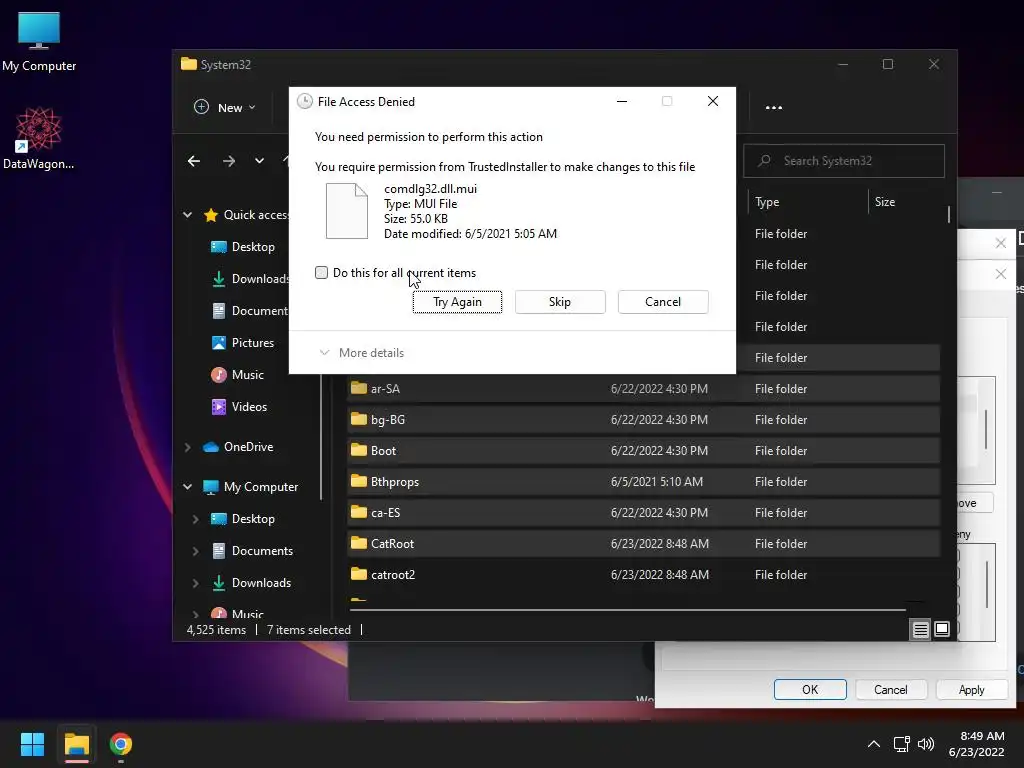This screenshot has width=1024, height=768.
Task: Go back with the left arrow
Action: 194,161
